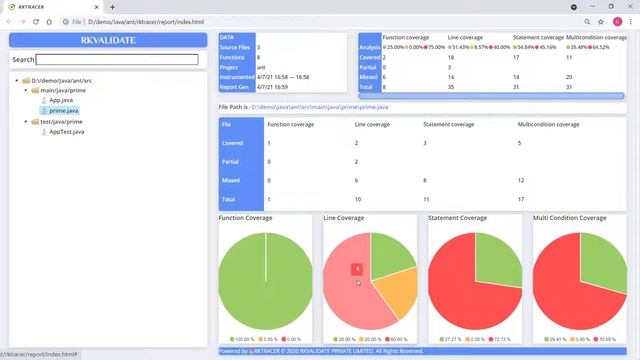Close the RKTRACER tab
The image size is (640, 360).
click(97, 7)
